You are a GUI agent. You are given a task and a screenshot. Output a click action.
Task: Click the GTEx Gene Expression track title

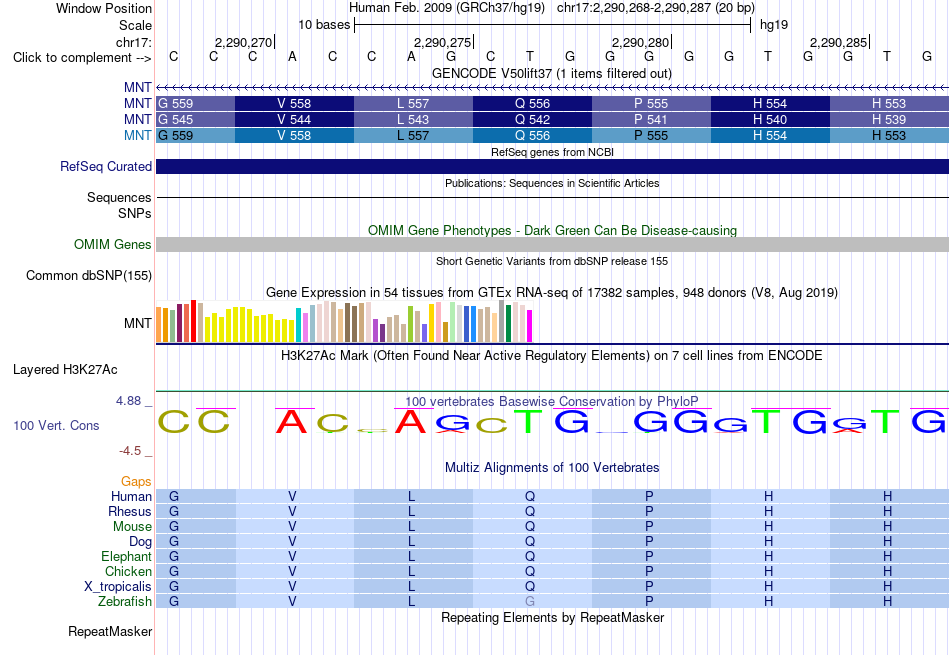pyautogui.click(x=552, y=293)
